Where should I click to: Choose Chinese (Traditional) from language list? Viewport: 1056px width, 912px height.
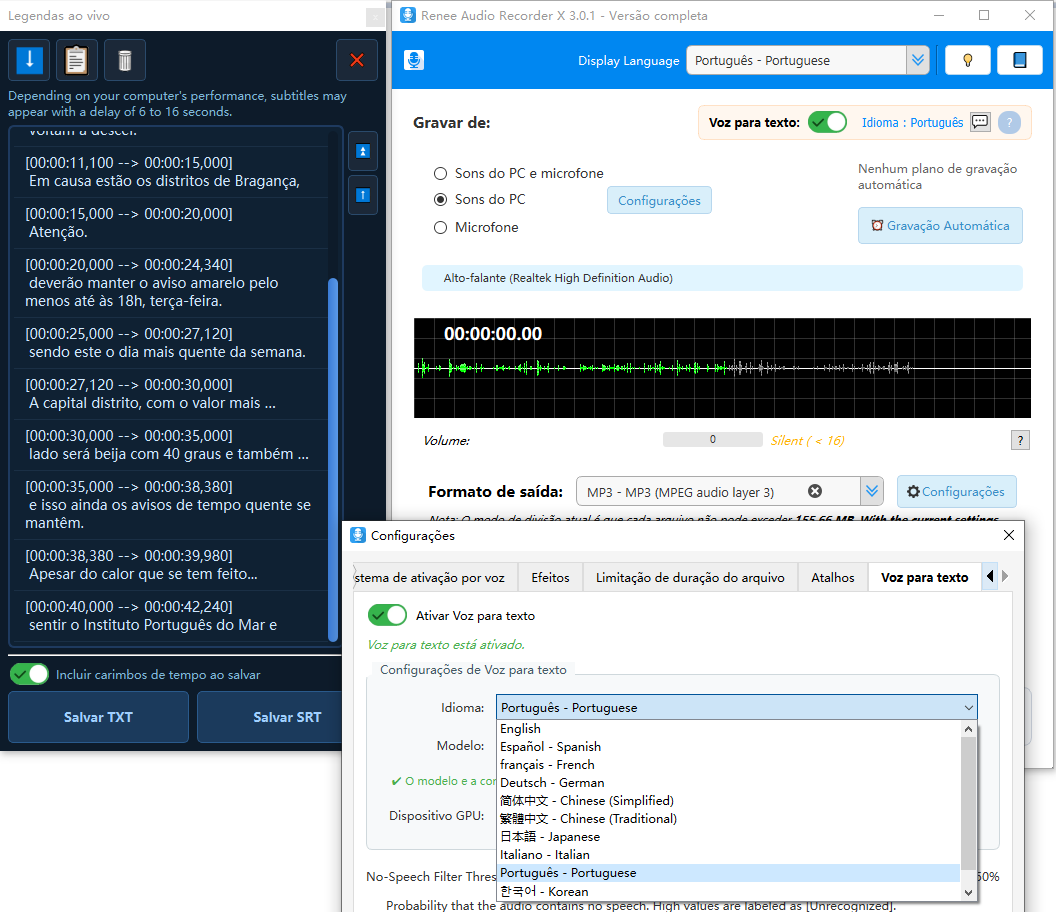coord(728,818)
